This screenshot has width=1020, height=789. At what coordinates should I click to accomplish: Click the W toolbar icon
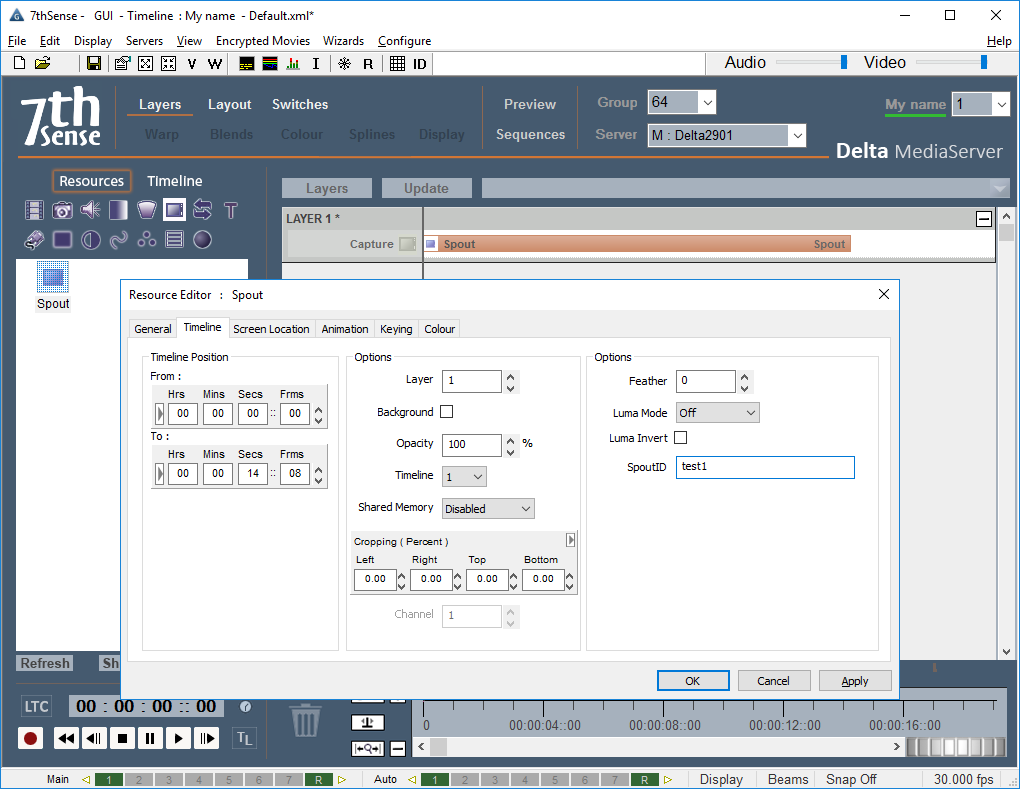point(215,64)
